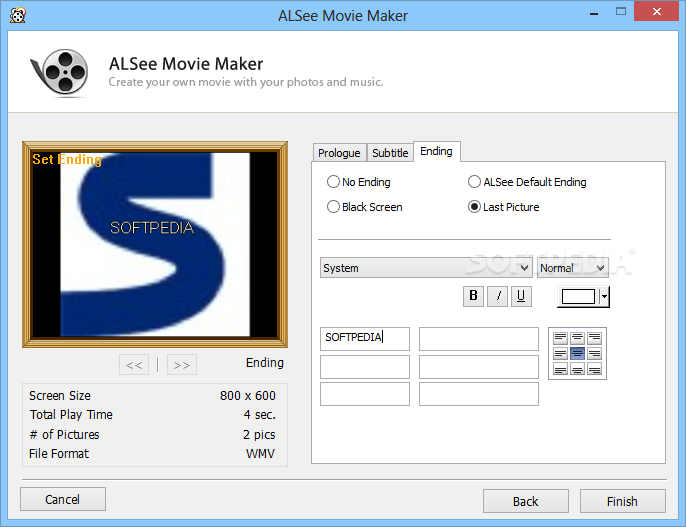686x527 pixels.
Task: Click empty field directly below SOFTPEDIA box
Action: 365,366
